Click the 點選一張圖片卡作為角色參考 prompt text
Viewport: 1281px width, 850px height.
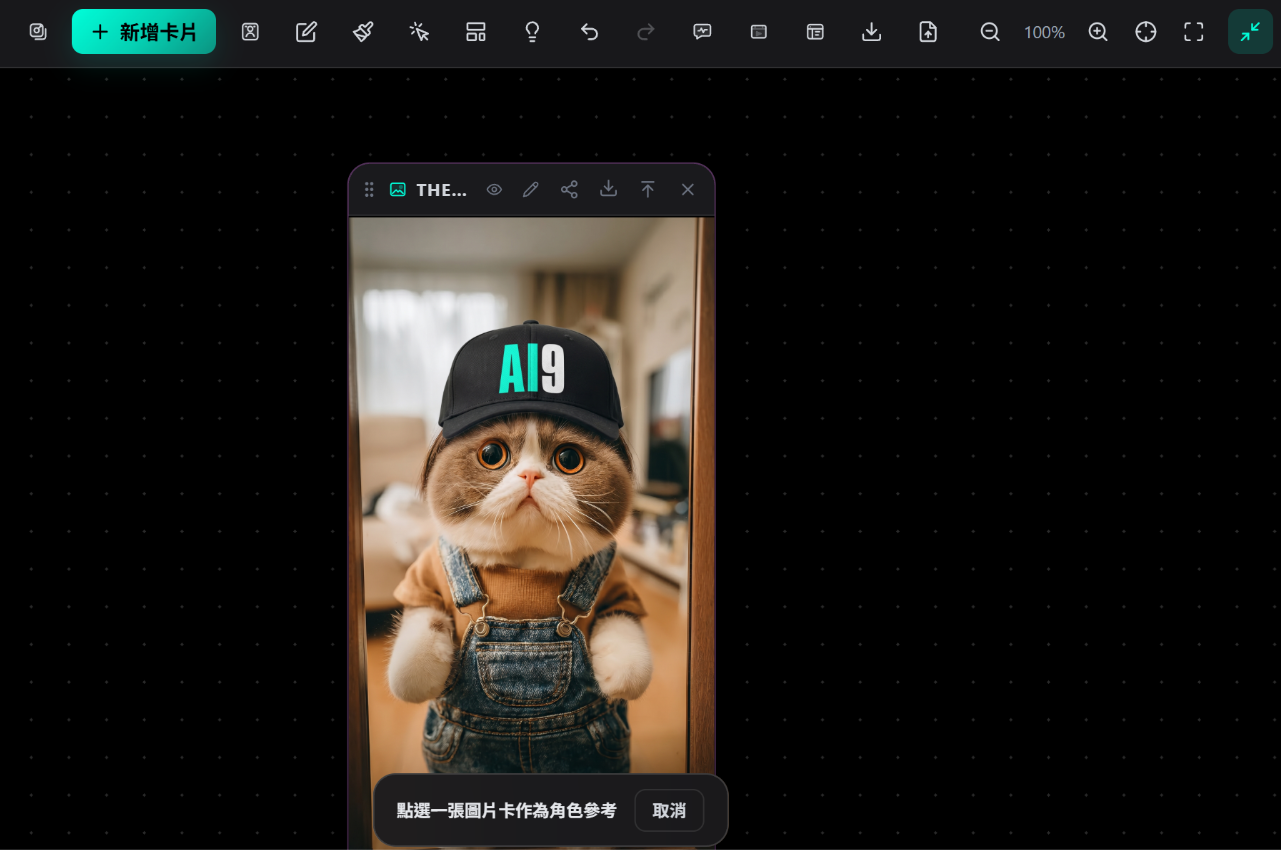(507, 811)
